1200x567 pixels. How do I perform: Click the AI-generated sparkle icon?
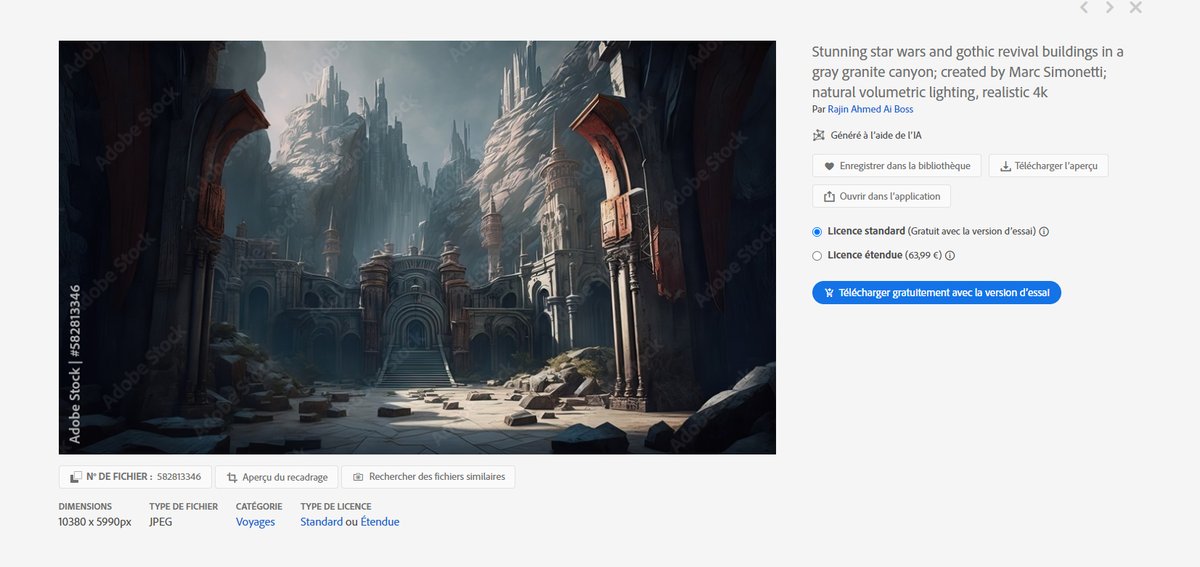pos(819,135)
